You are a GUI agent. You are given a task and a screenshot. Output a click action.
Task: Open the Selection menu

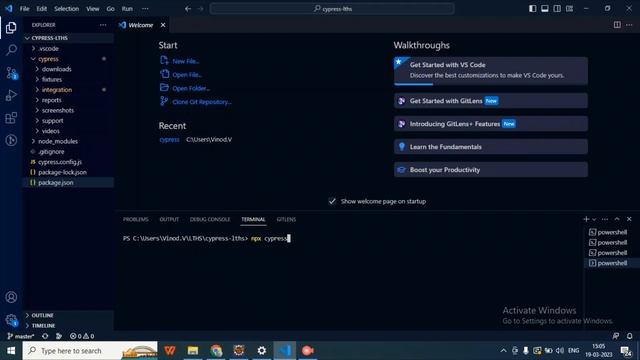click(67, 9)
